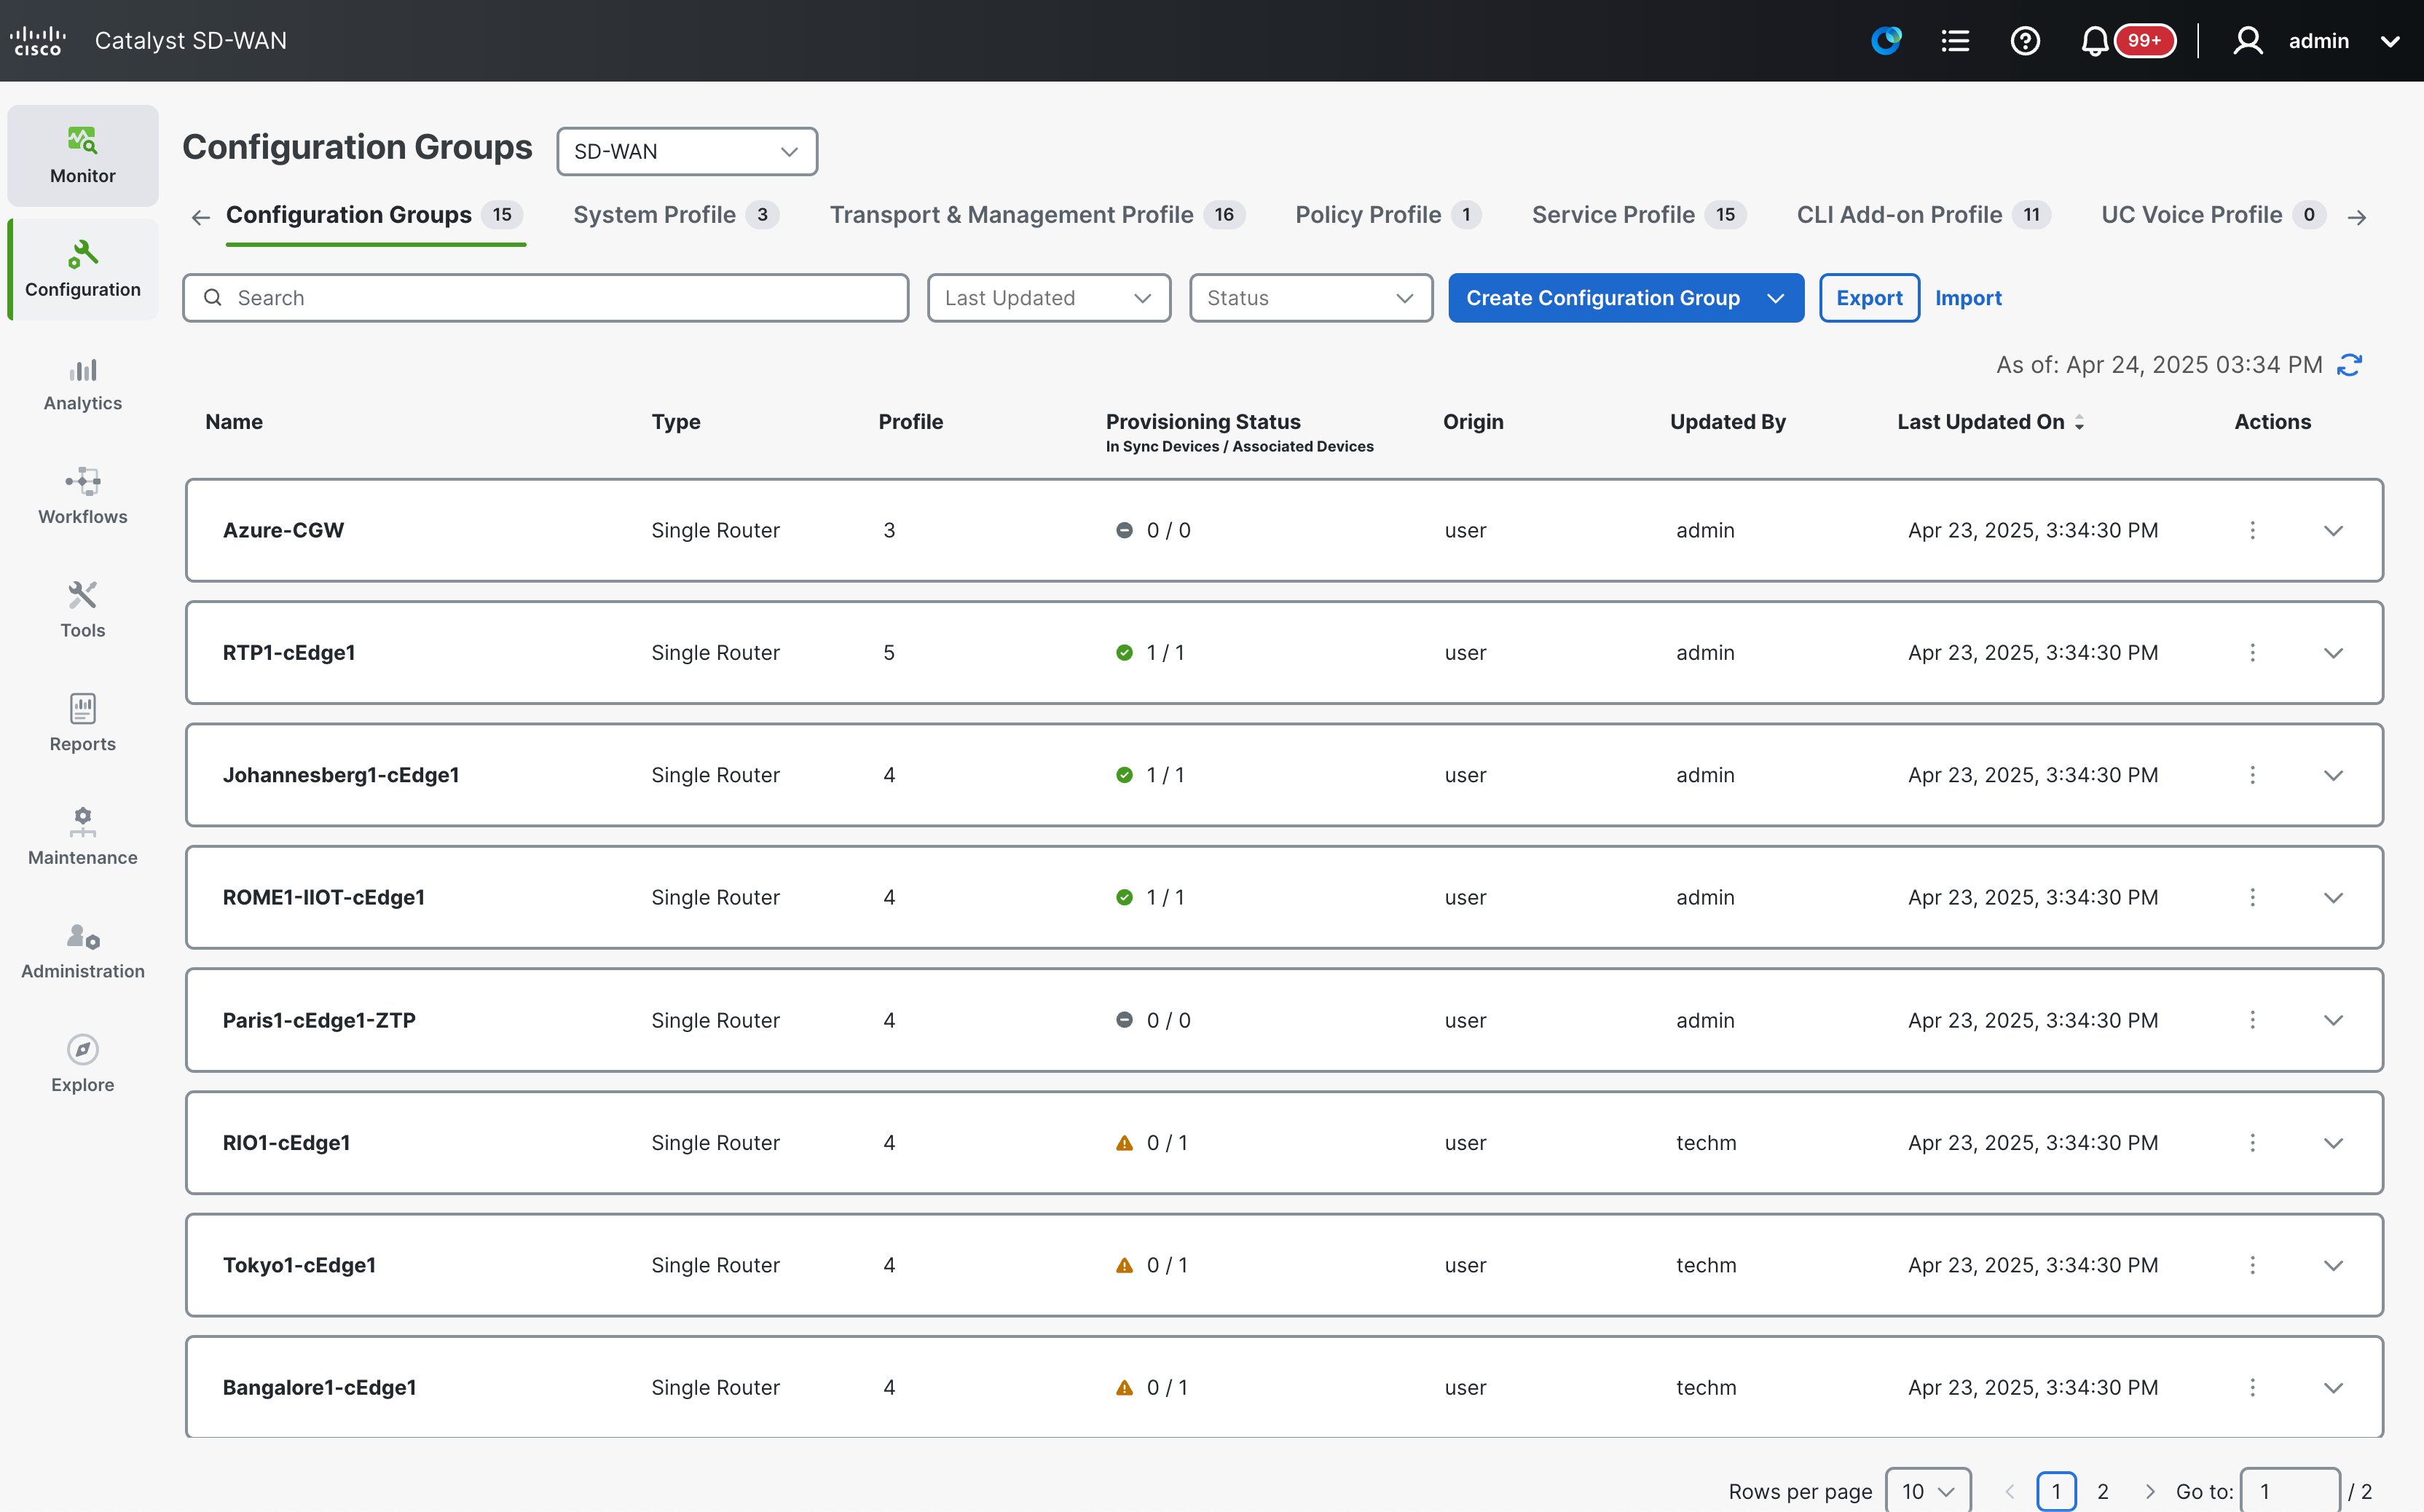The image size is (2424, 1512).
Task: Open Administration in the sidebar
Action: tap(83, 951)
